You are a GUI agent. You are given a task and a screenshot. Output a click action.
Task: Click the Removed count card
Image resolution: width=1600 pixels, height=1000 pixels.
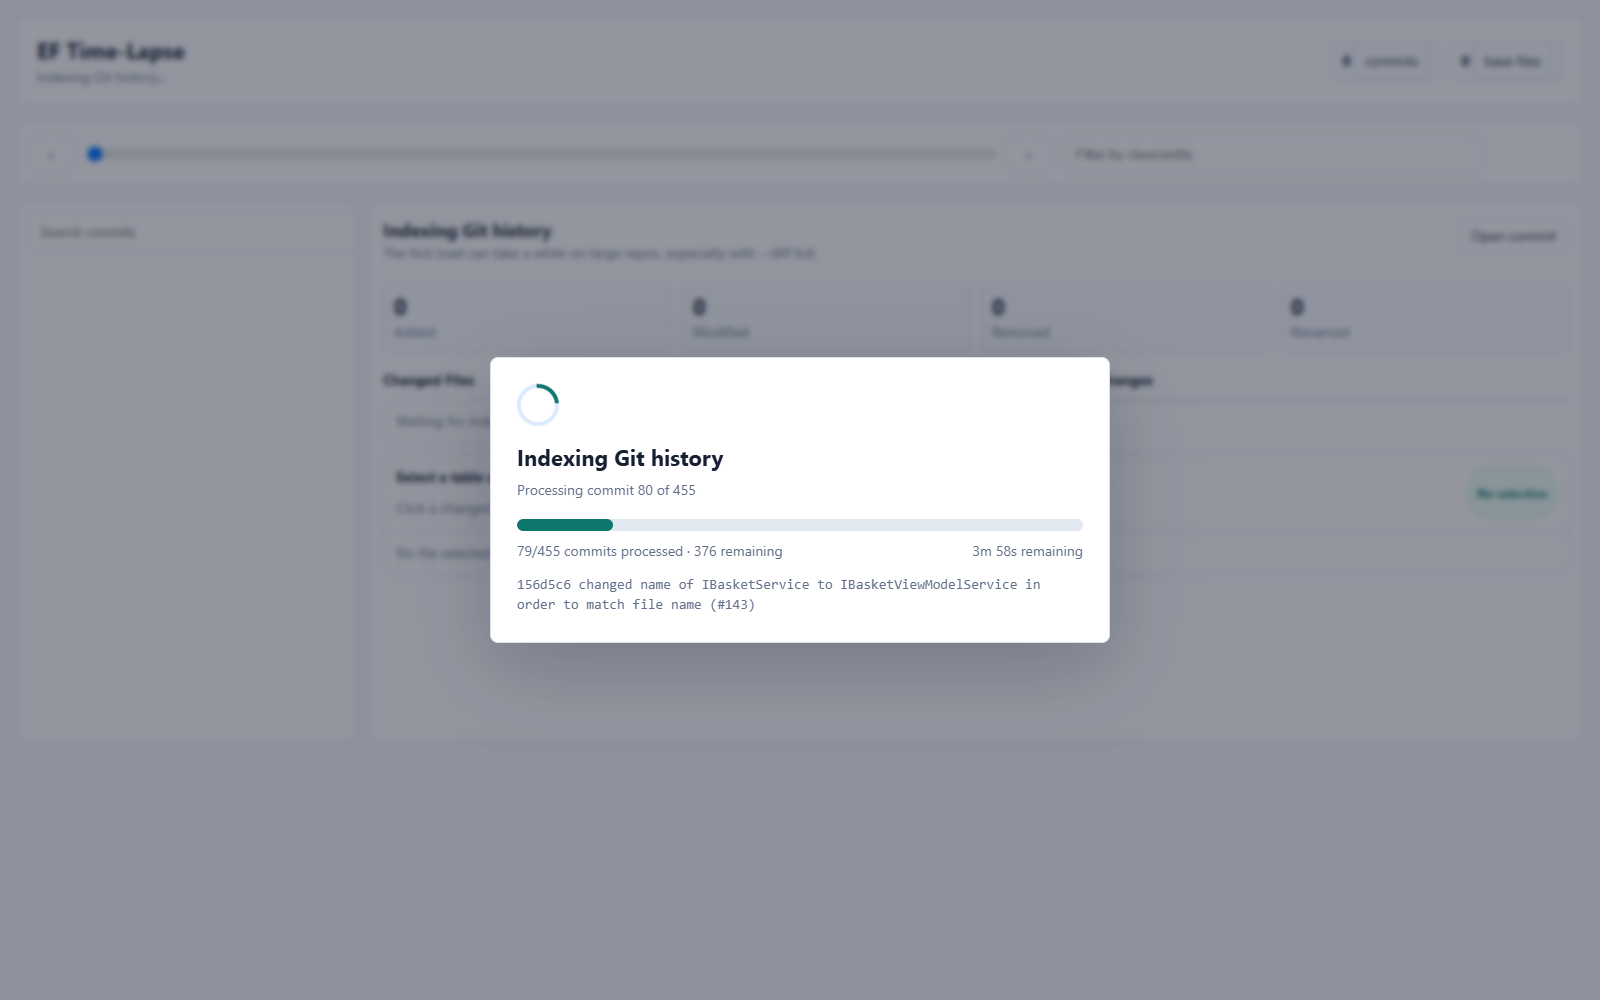[x=1125, y=318]
